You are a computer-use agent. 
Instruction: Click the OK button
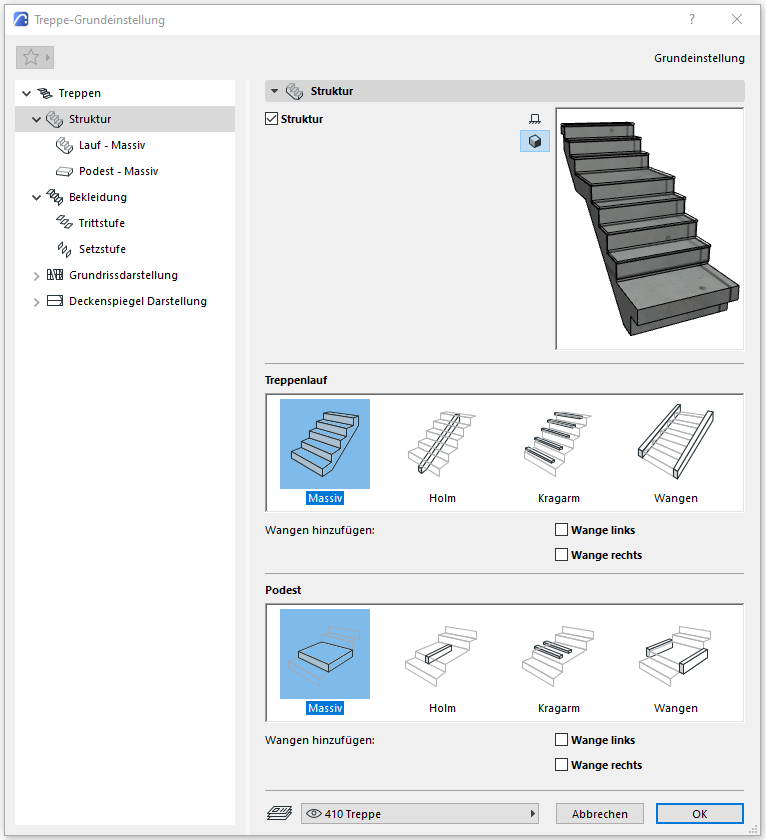click(699, 814)
